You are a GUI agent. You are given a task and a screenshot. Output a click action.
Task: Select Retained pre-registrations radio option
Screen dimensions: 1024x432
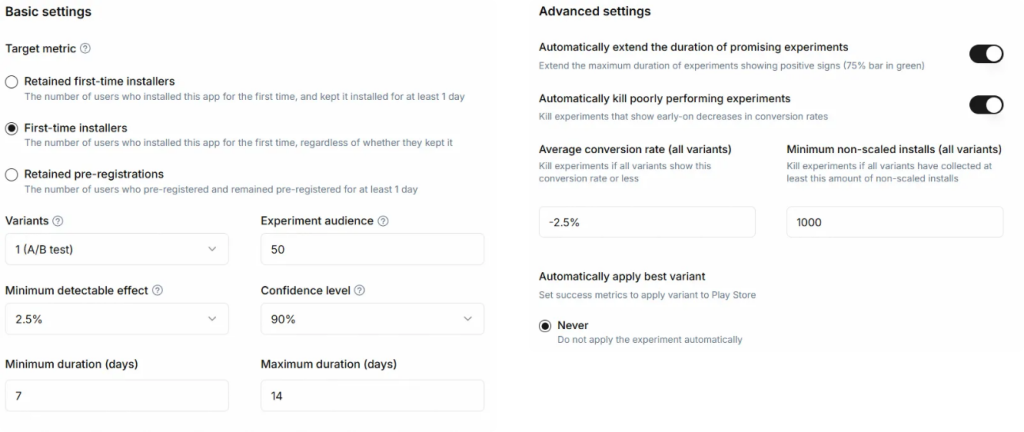click(12, 175)
